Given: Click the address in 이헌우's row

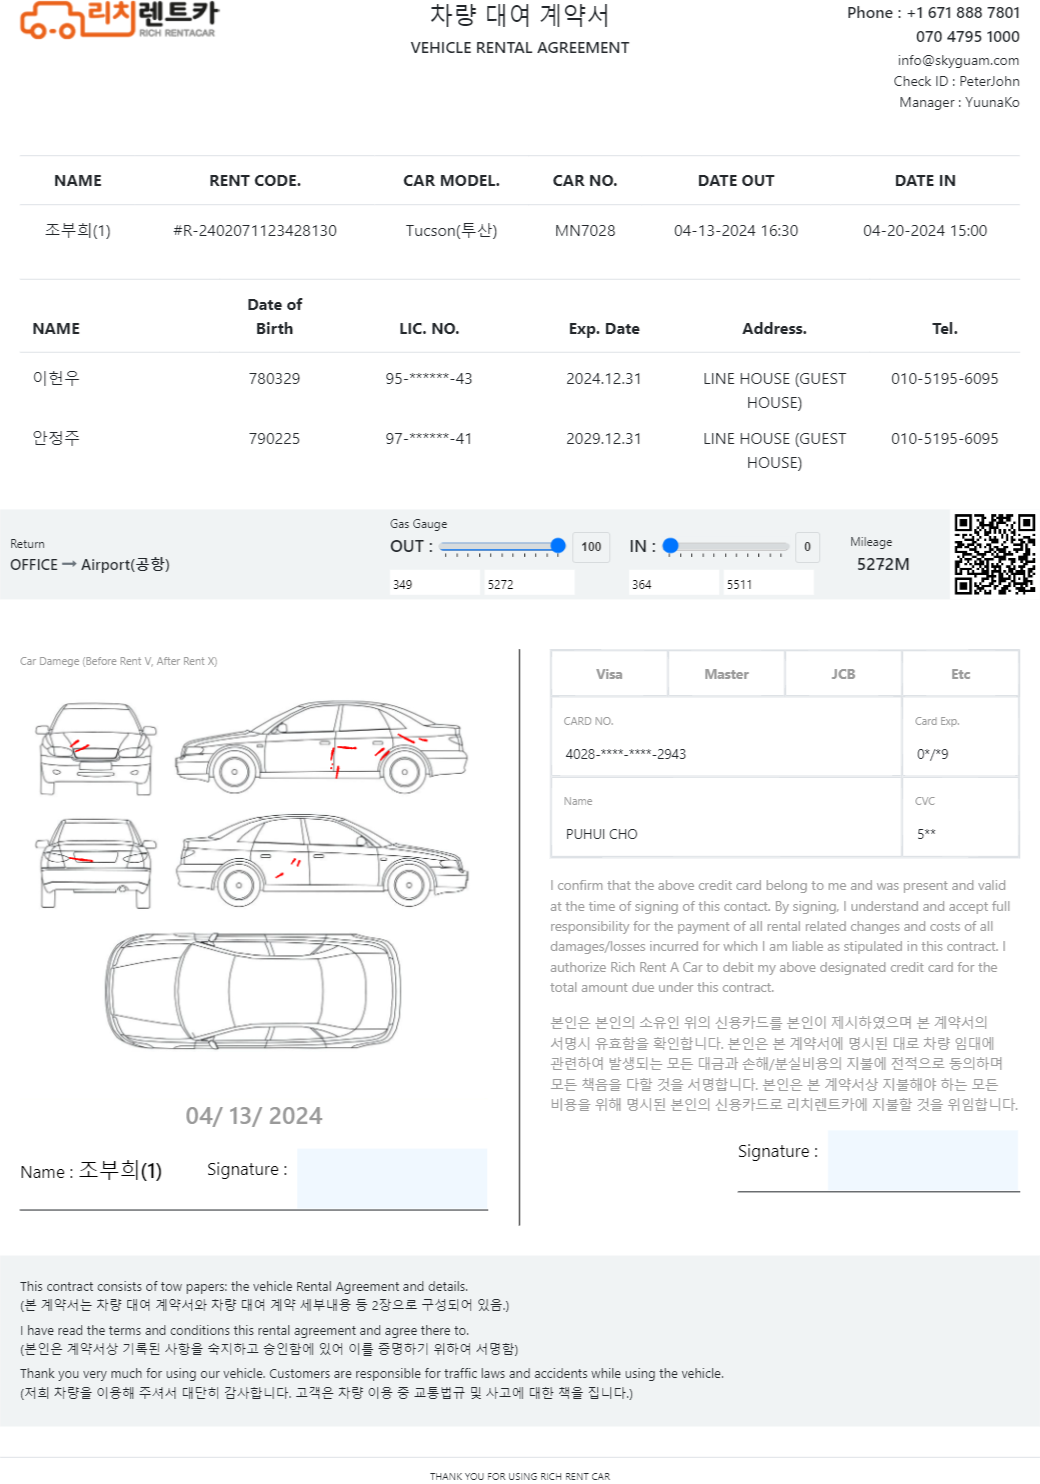Looking at the screenshot, I should (774, 391).
